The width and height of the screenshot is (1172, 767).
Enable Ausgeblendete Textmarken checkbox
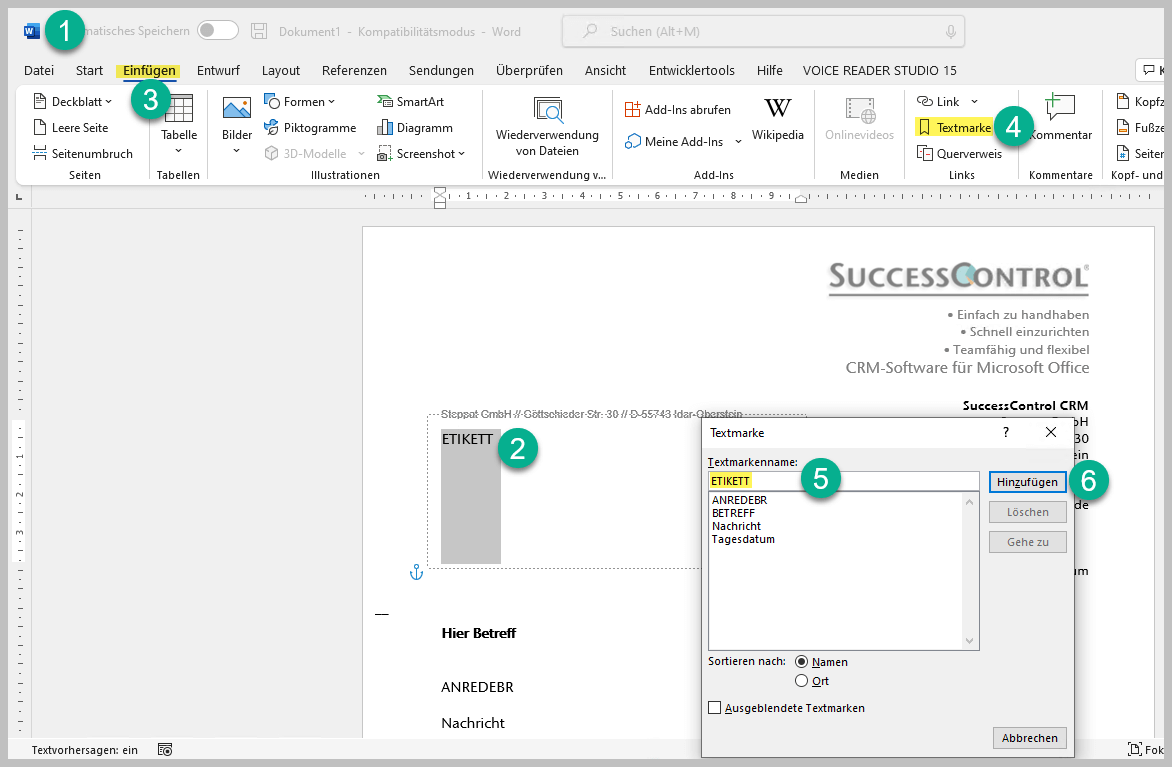[x=714, y=708]
